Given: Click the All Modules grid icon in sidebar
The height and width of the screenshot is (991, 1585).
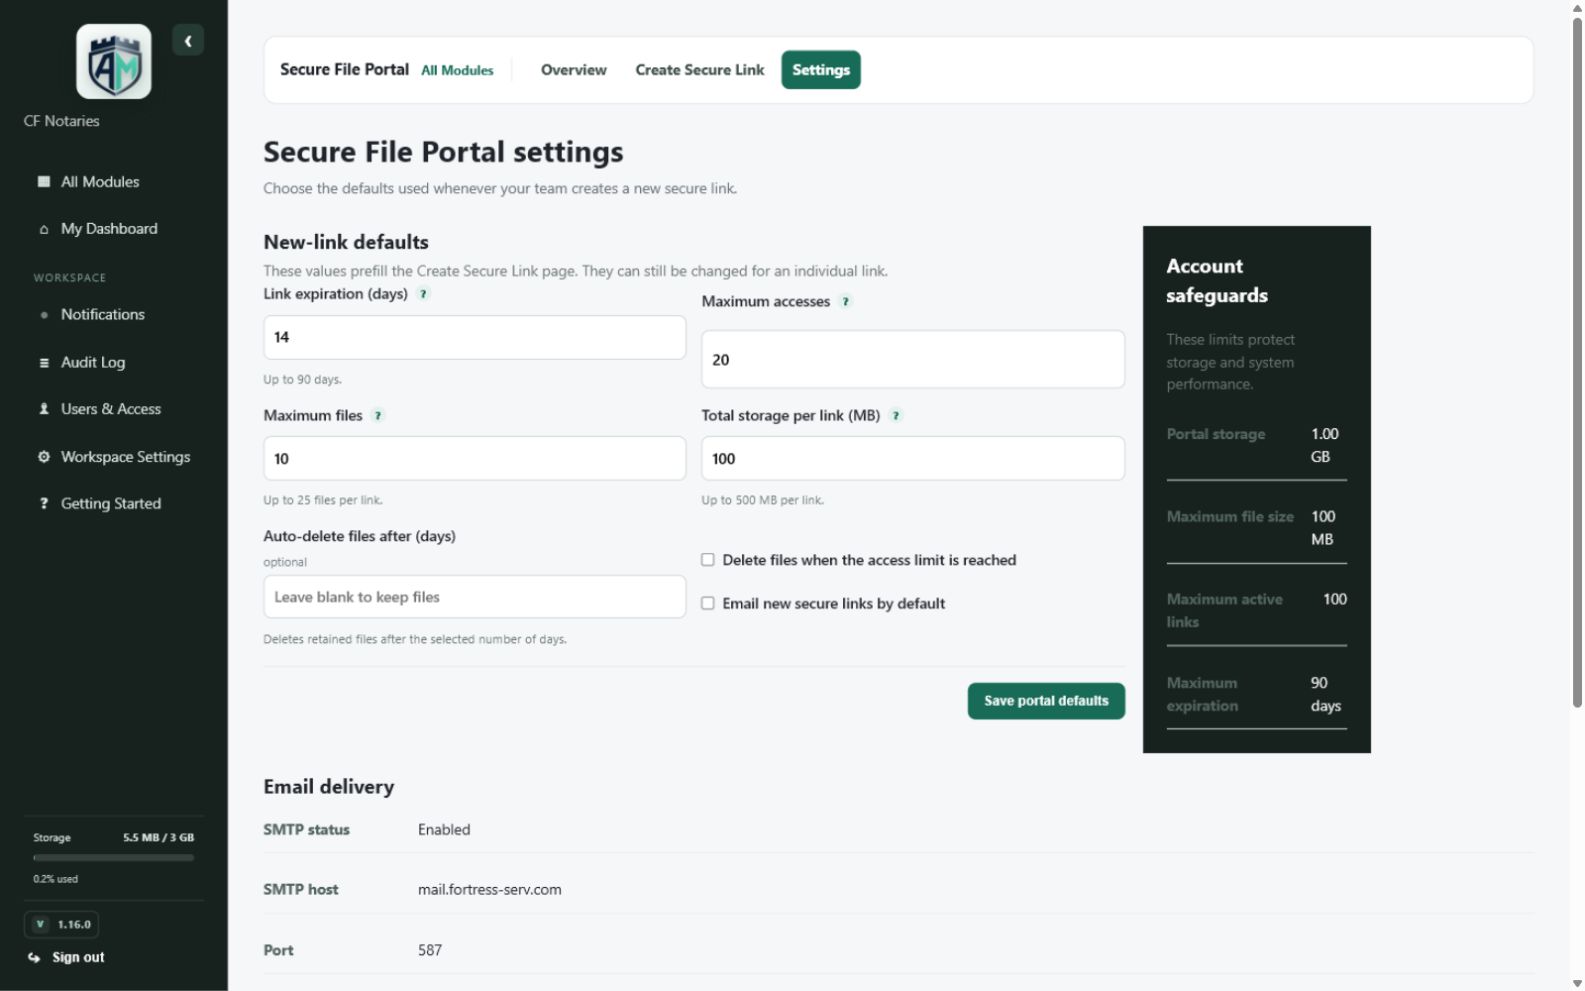Looking at the screenshot, I should coord(44,181).
